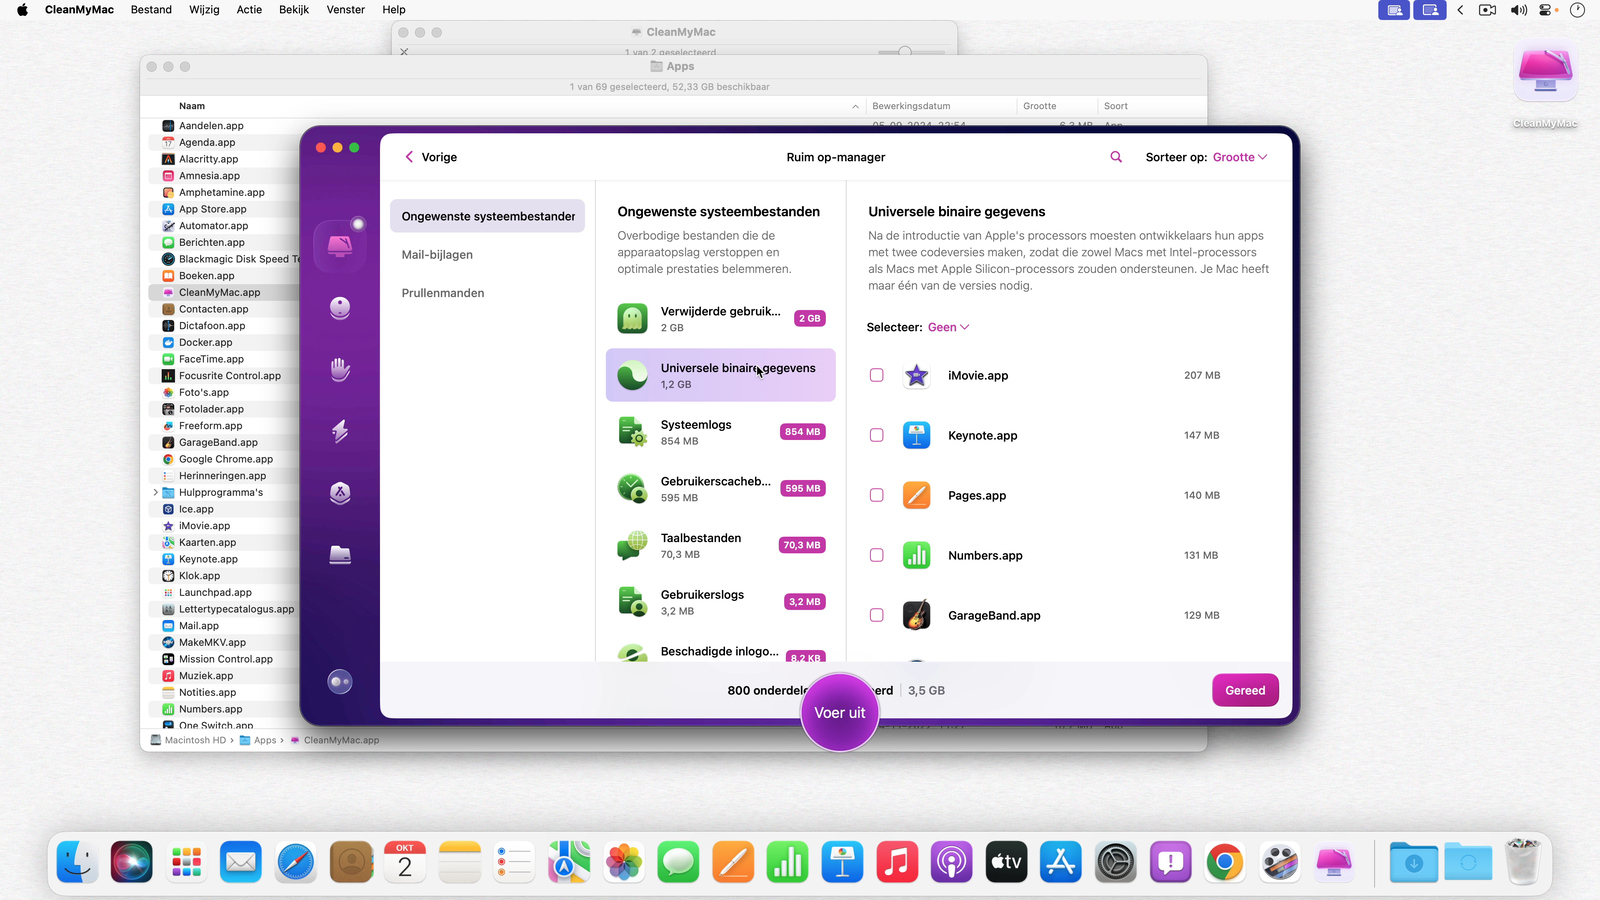Expand Hulpprogramma's folder in Finder
The image size is (1600, 900).
click(x=155, y=493)
